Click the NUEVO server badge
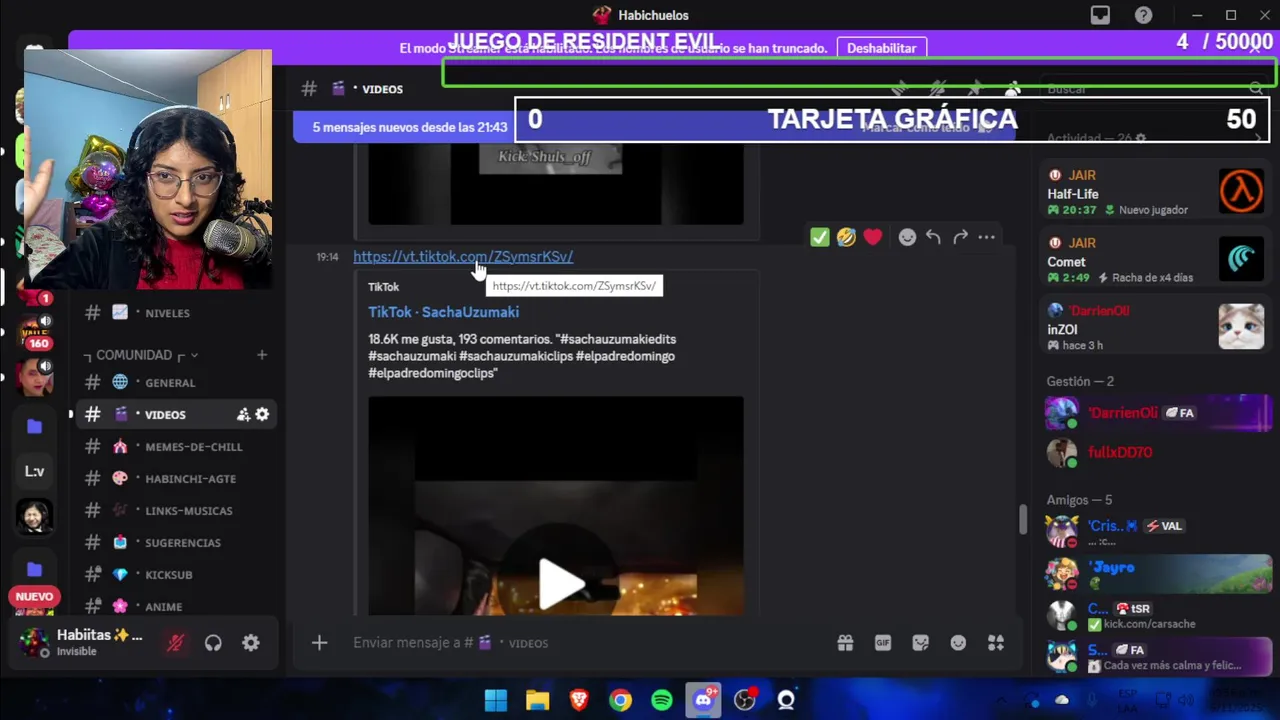This screenshot has width=1280, height=720. pyautogui.click(x=34, y=597)
